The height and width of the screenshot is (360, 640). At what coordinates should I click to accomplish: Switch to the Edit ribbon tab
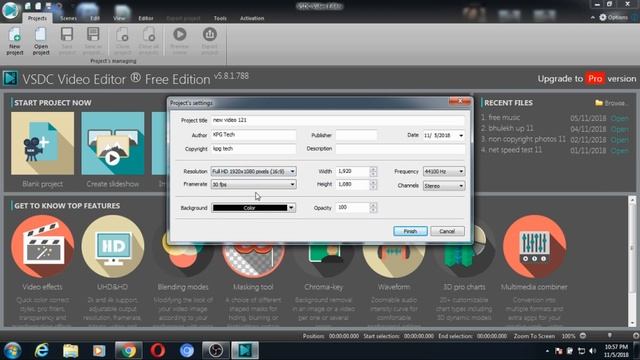point(95,18)
